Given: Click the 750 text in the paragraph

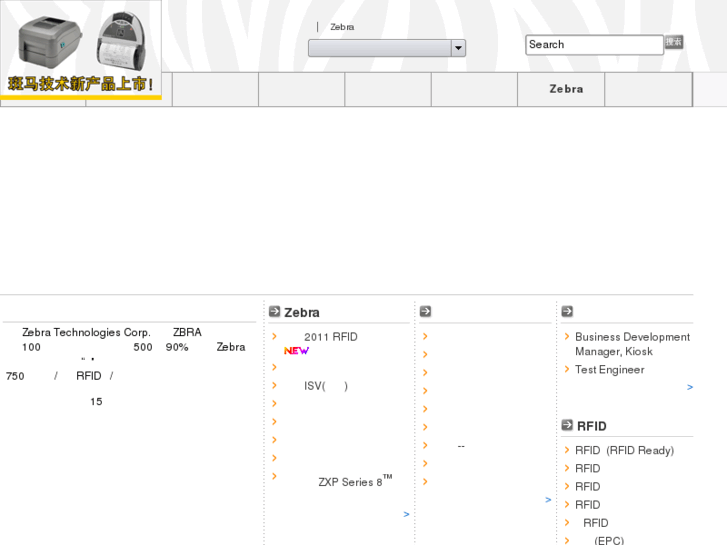Looking at the screenshot, I should [x=15, y=376].
